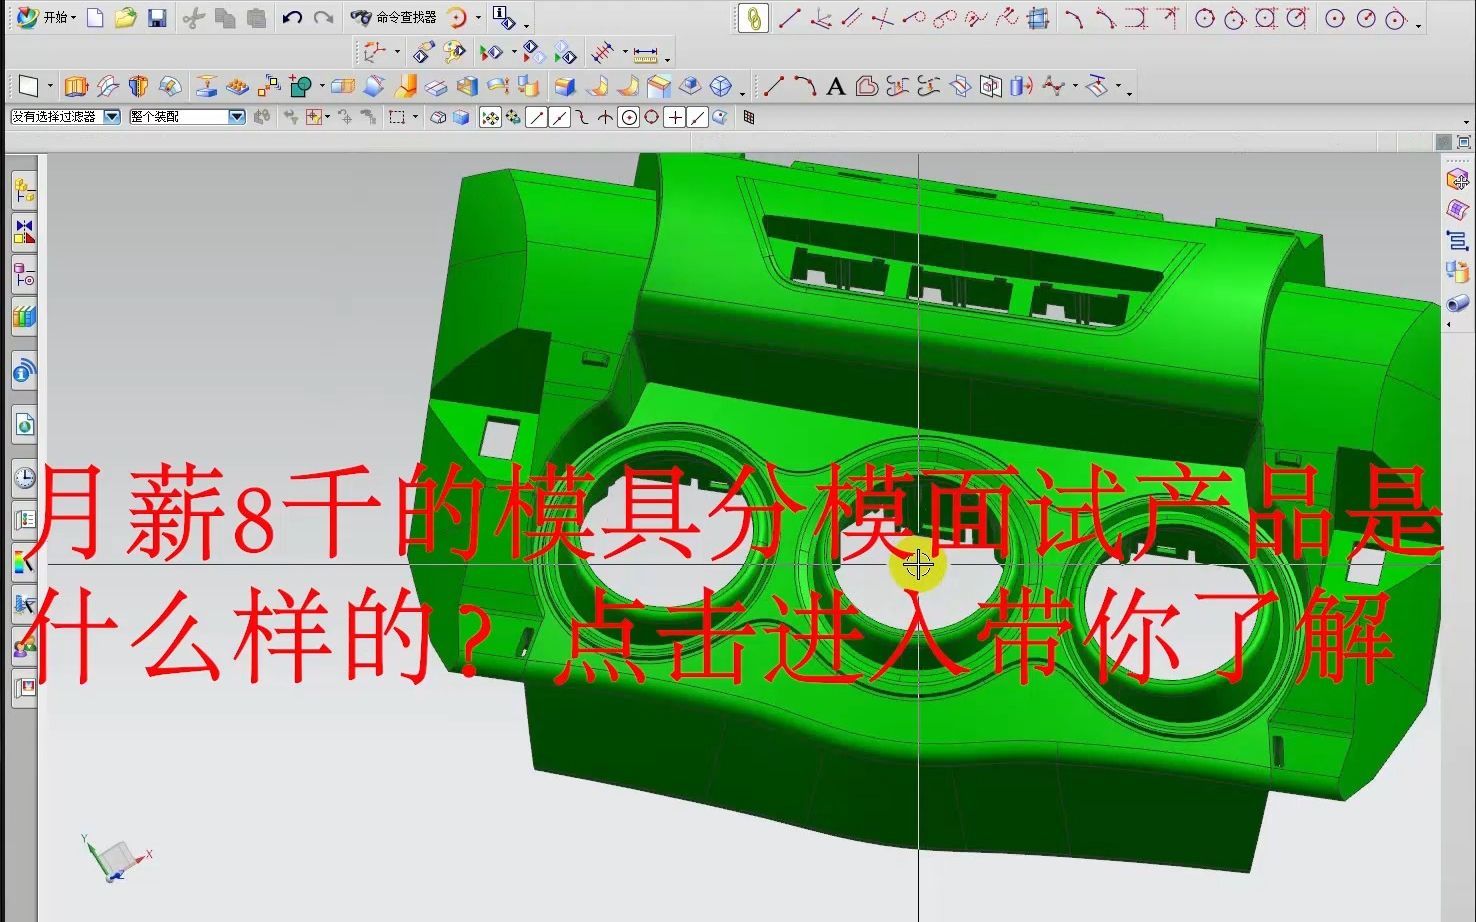Toggle the Center Point snap option
Screen dimensions: 1476x922
click(630, 117)
